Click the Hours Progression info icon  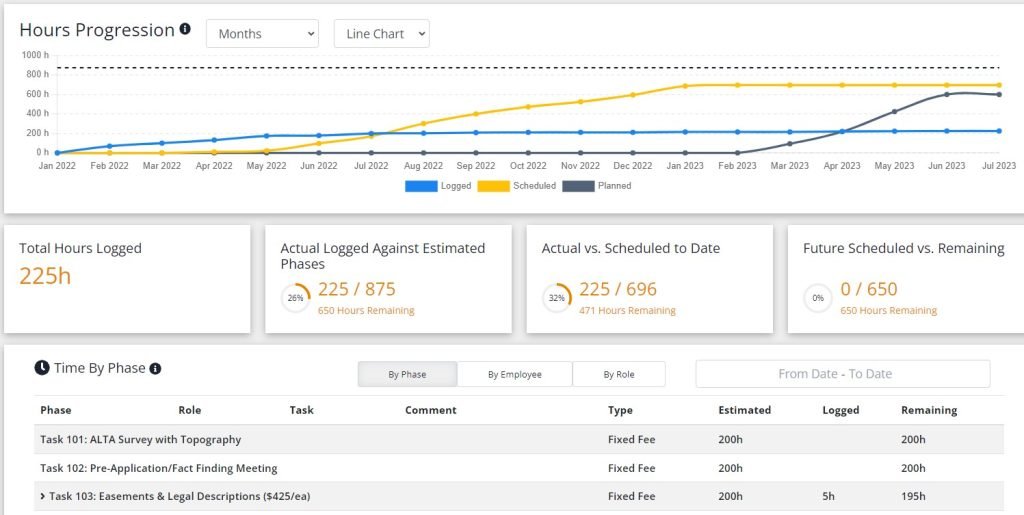pyautogui.click(x=185, y=29)
